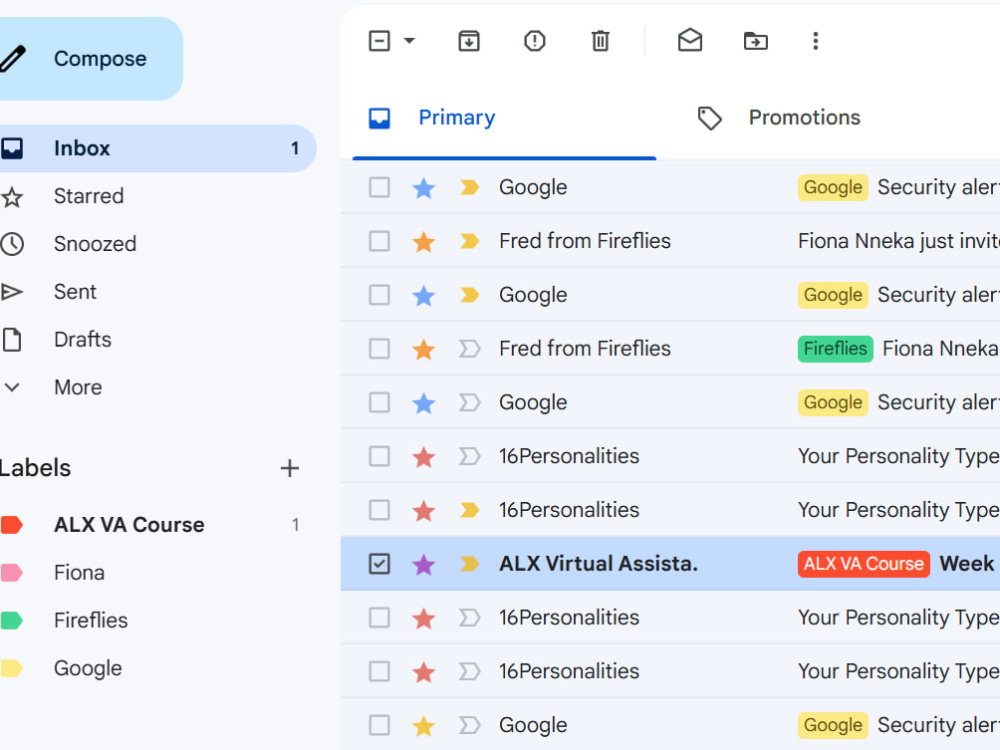This screenshot has height=750, width=1000.
Task: Switch to the Promotions tab
Action: click(804, 118)
